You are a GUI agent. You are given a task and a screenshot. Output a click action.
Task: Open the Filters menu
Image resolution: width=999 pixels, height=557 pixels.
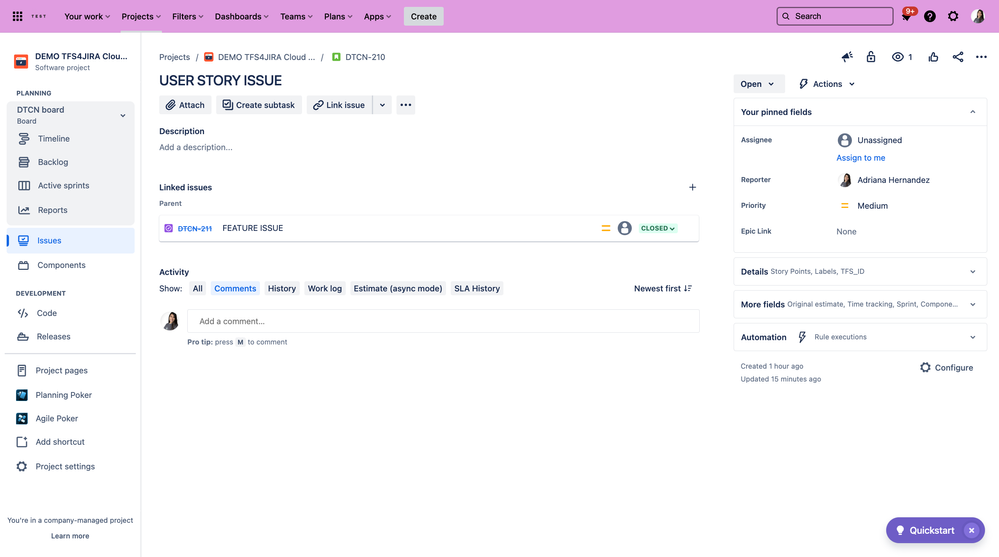pos(187,17)
